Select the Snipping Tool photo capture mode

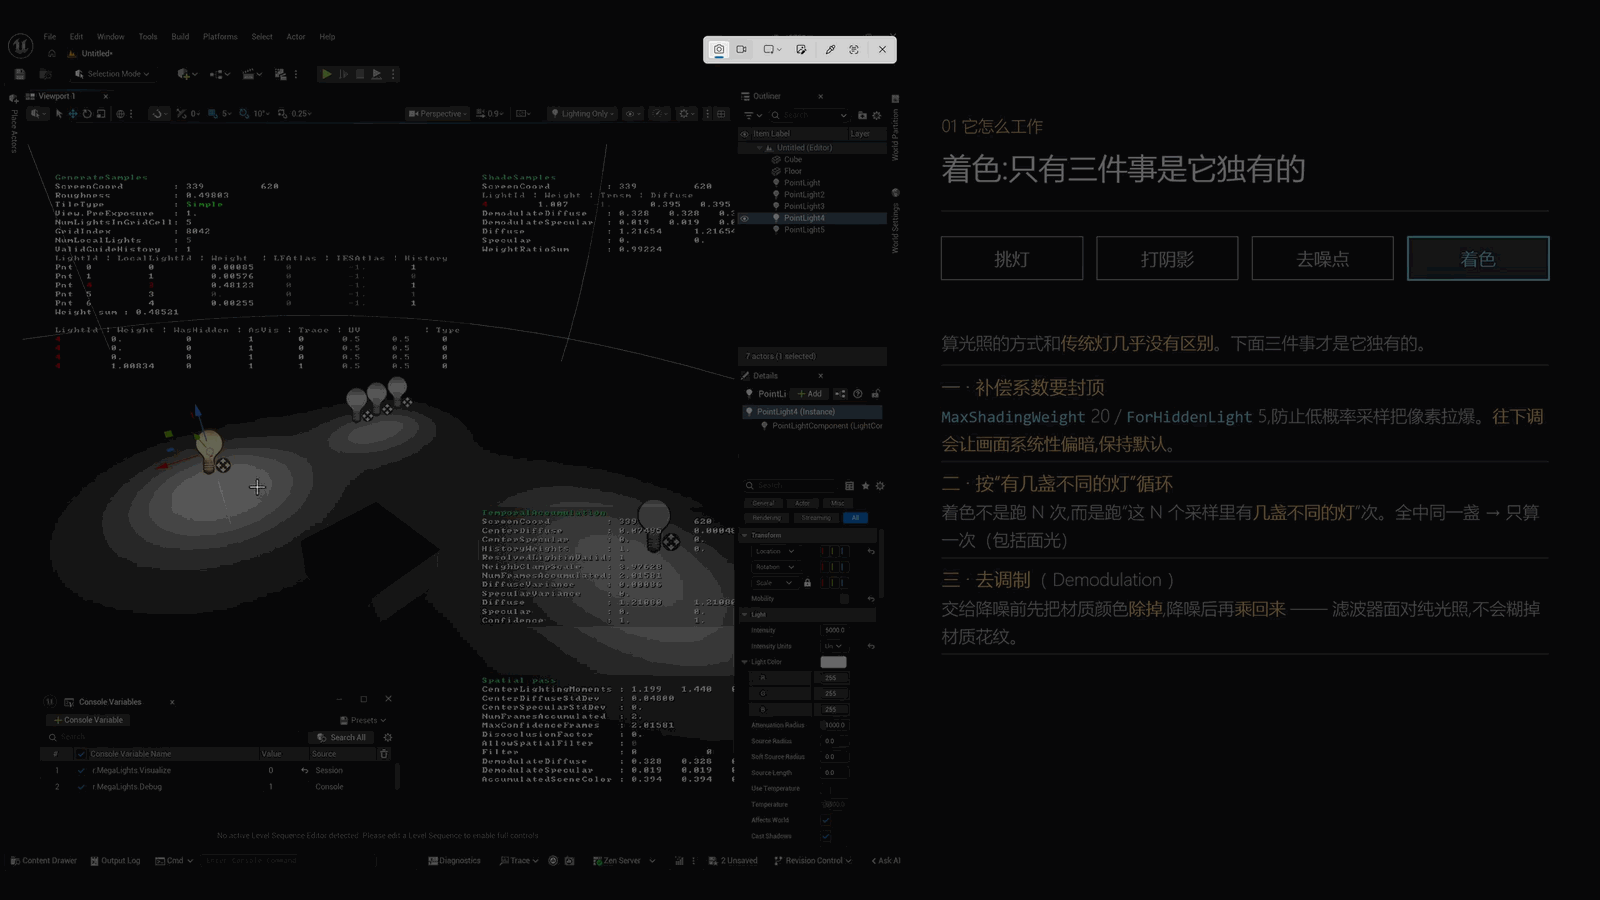pos(719,49)
